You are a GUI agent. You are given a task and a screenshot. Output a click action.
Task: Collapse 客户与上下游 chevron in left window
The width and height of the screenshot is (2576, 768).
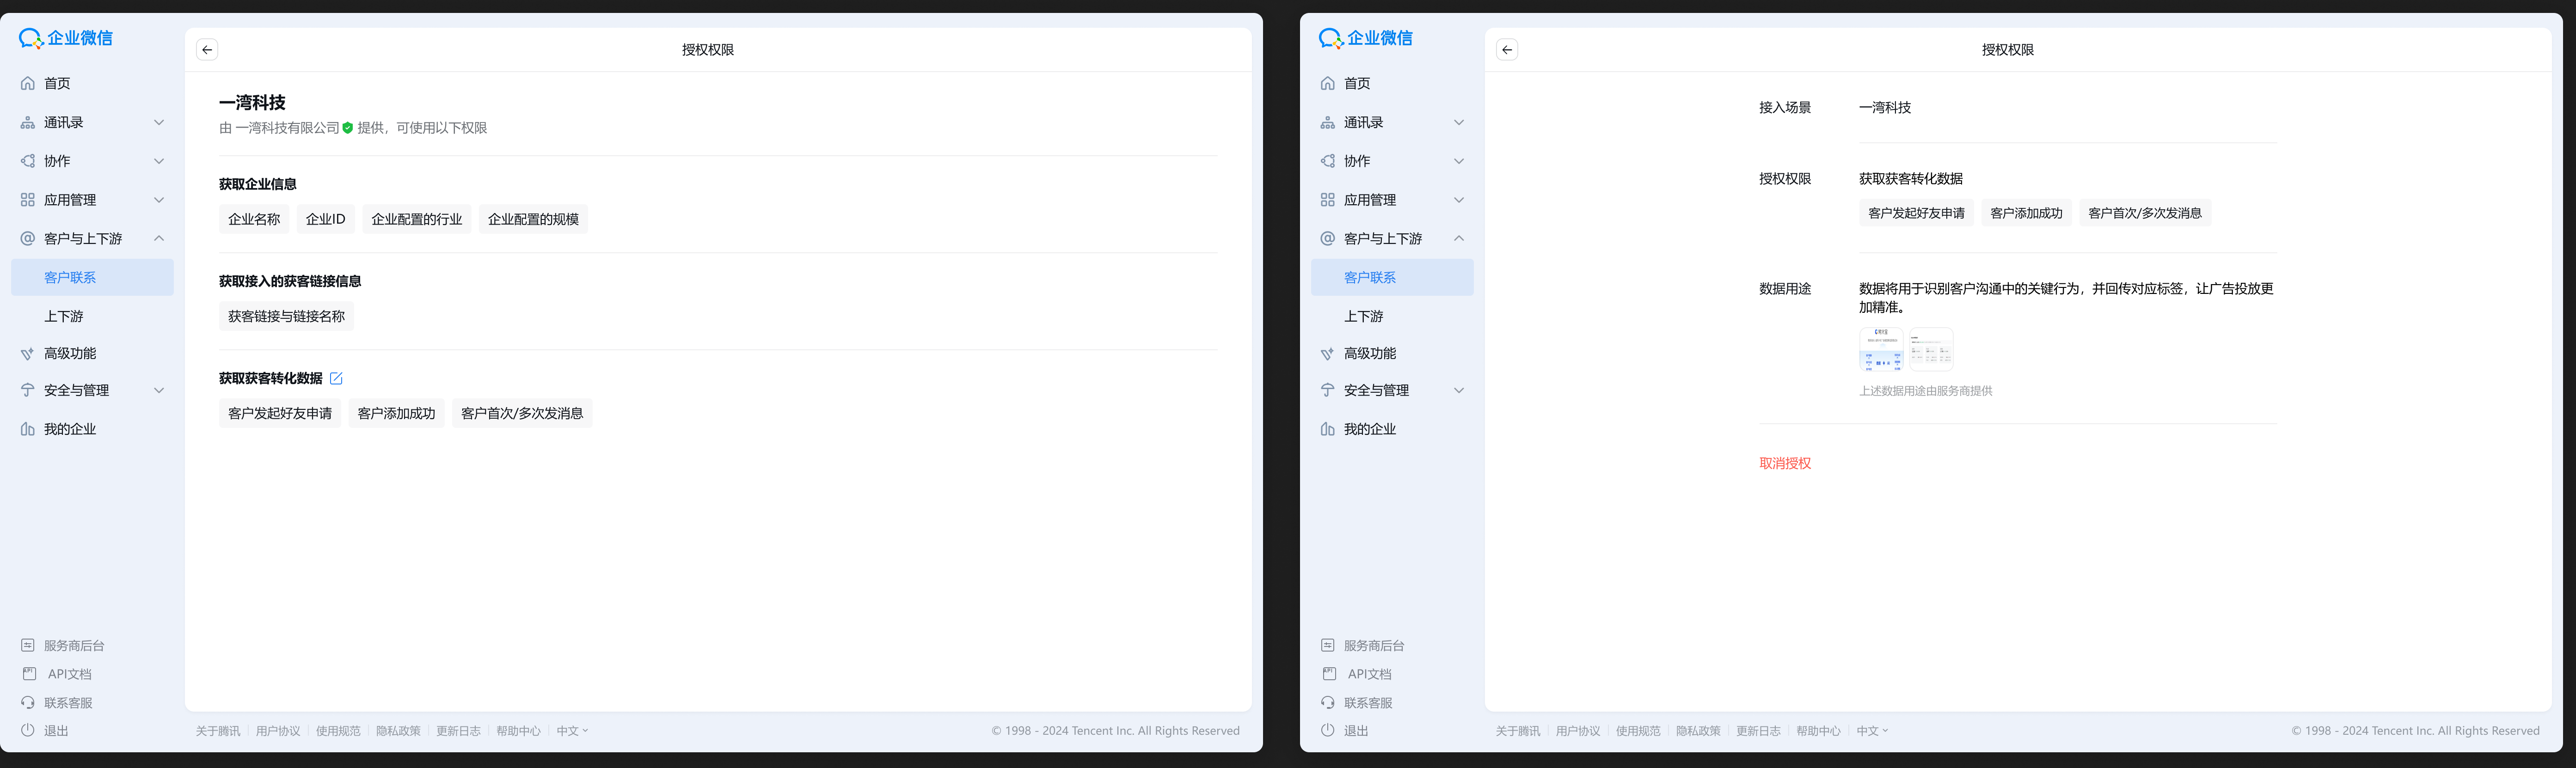click(159, 238)
